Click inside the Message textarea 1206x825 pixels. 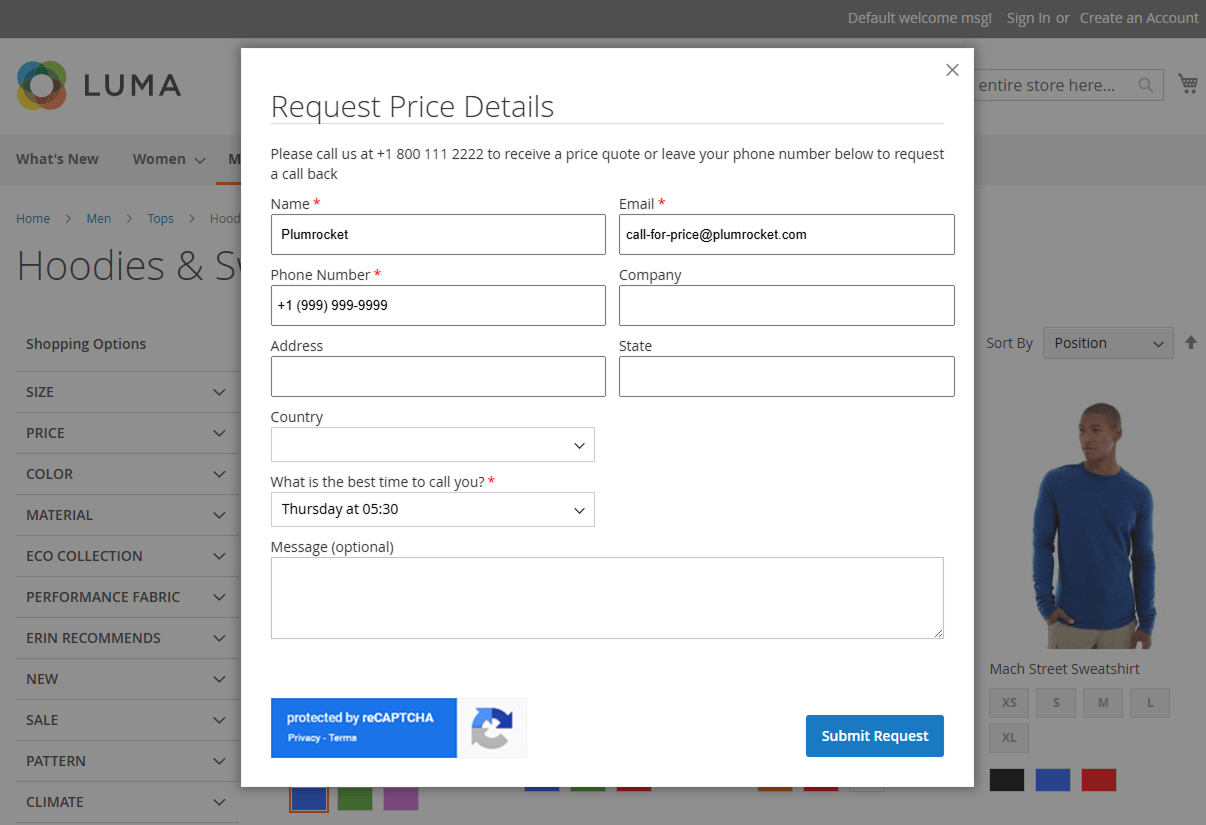(606, 597)
